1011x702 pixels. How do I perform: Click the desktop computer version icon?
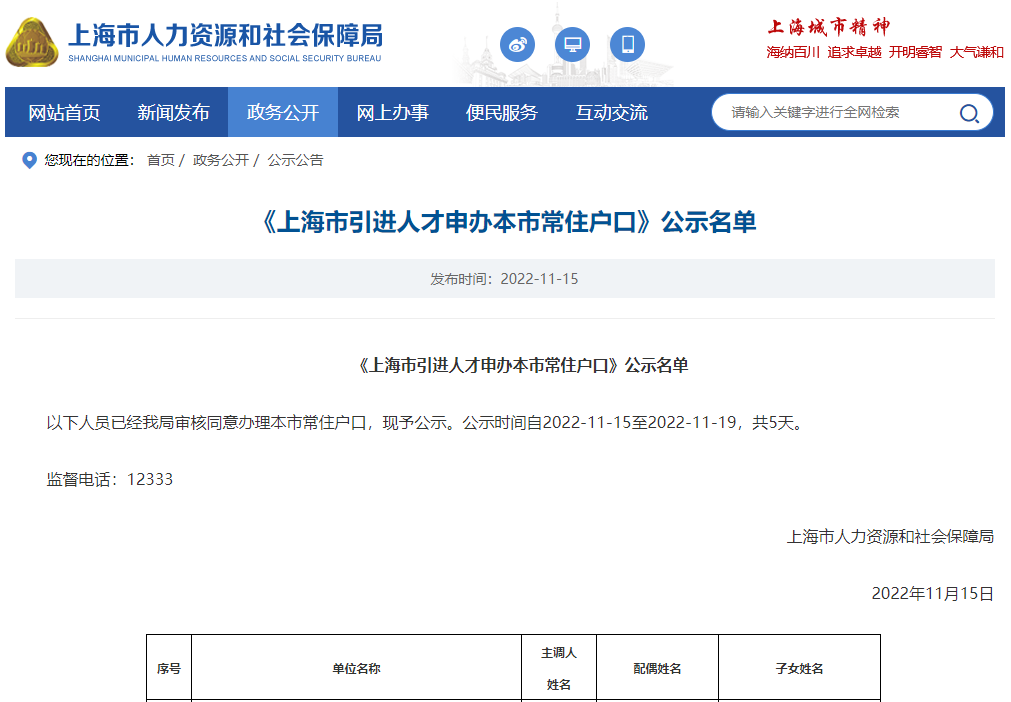click(572, 44)
